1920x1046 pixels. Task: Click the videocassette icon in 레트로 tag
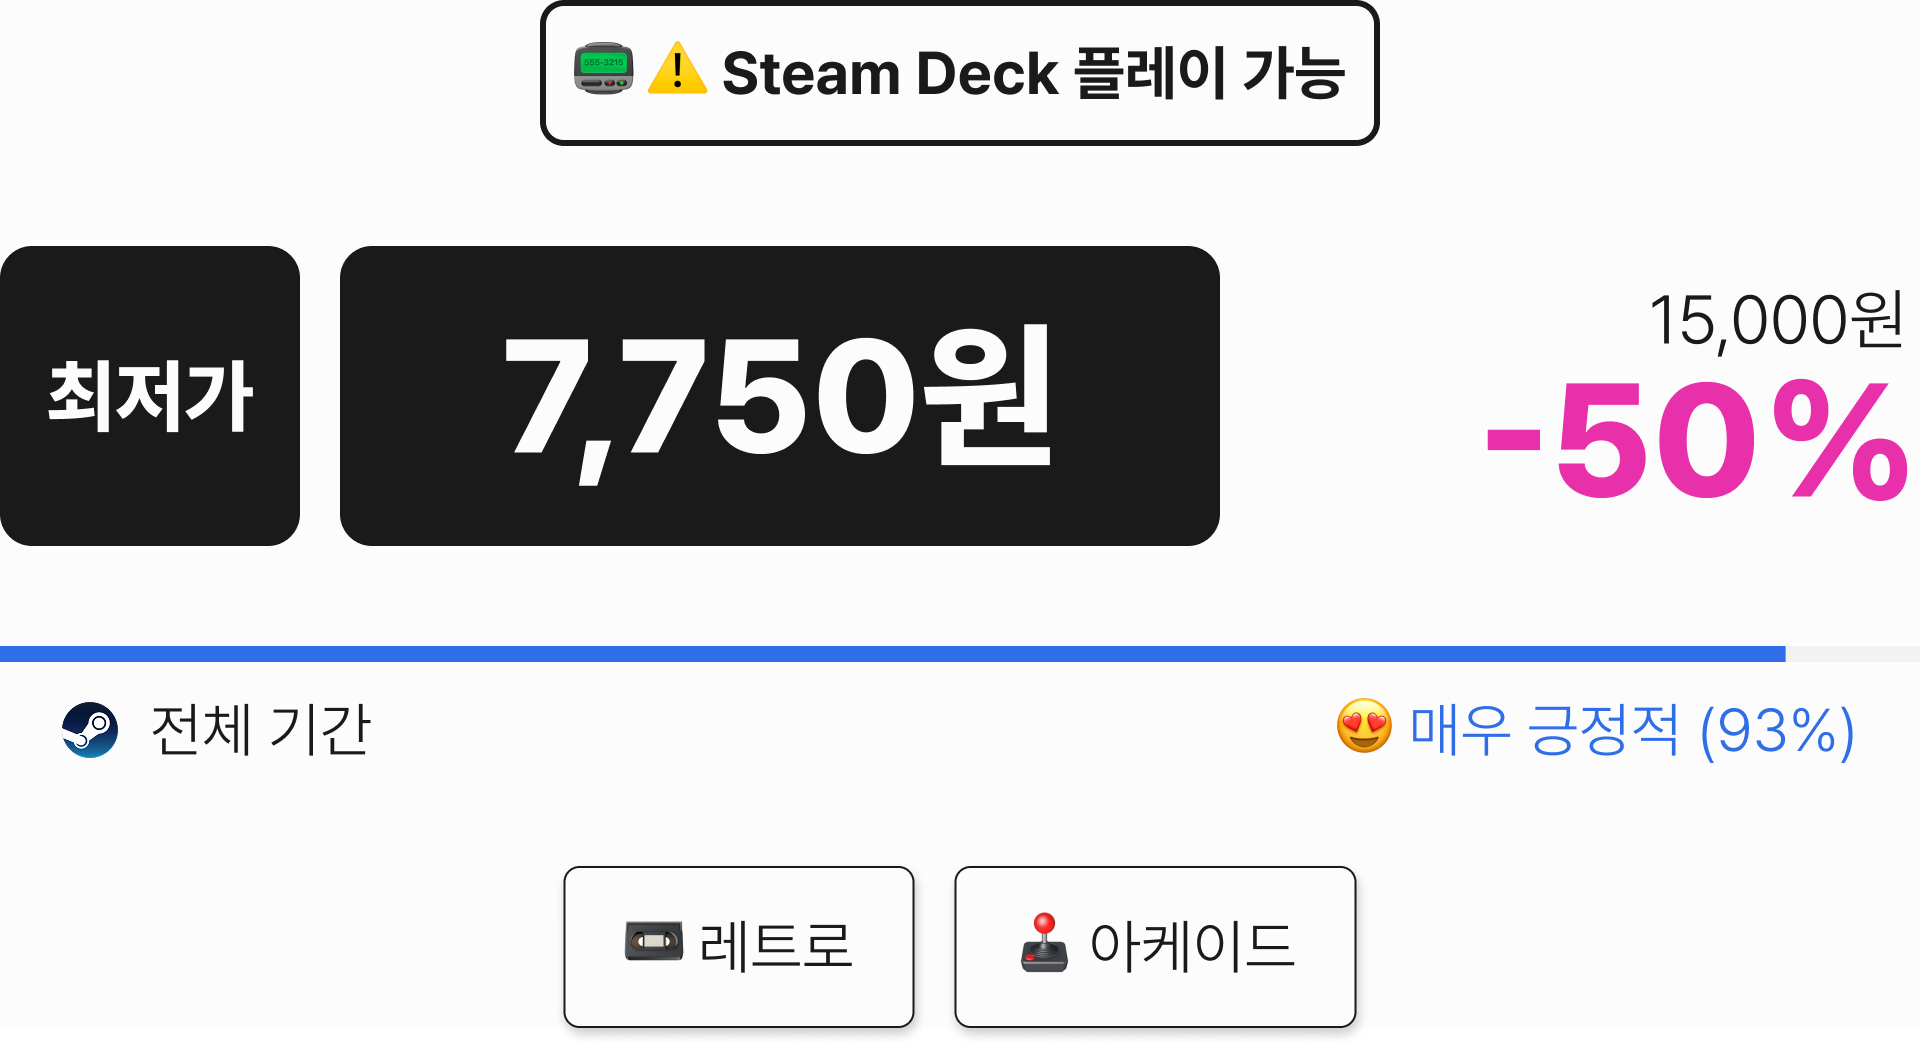pos(654,941)
